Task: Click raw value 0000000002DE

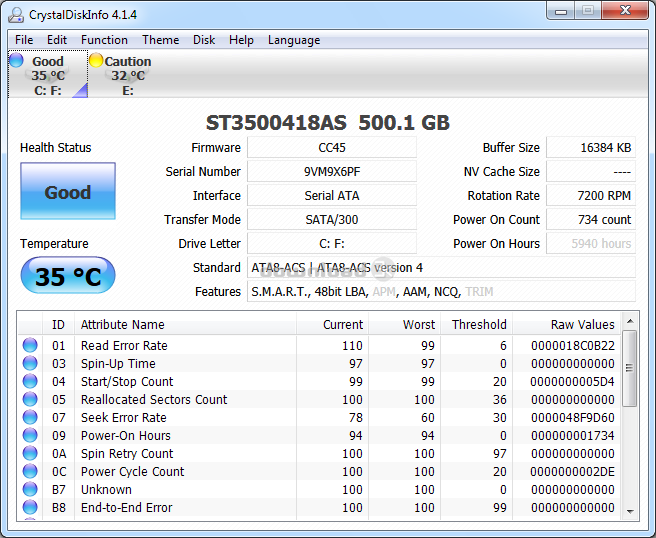Action: click(572, 471)
